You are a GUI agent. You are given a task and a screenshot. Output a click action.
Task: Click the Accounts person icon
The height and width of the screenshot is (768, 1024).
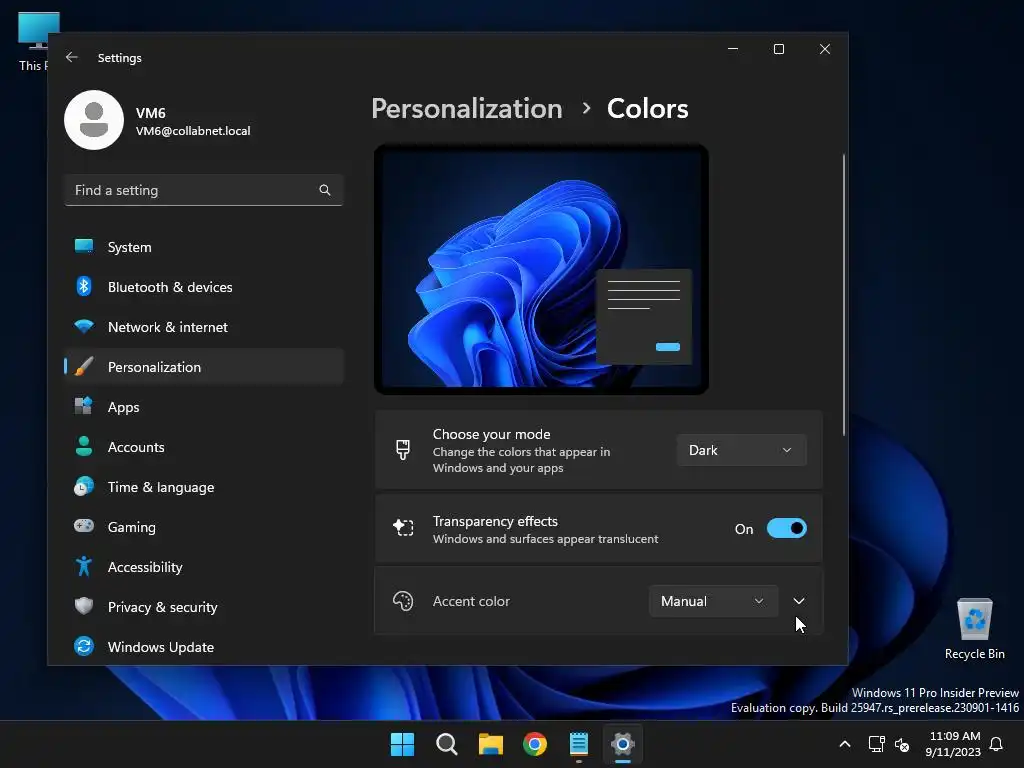[x=84, y=446]
